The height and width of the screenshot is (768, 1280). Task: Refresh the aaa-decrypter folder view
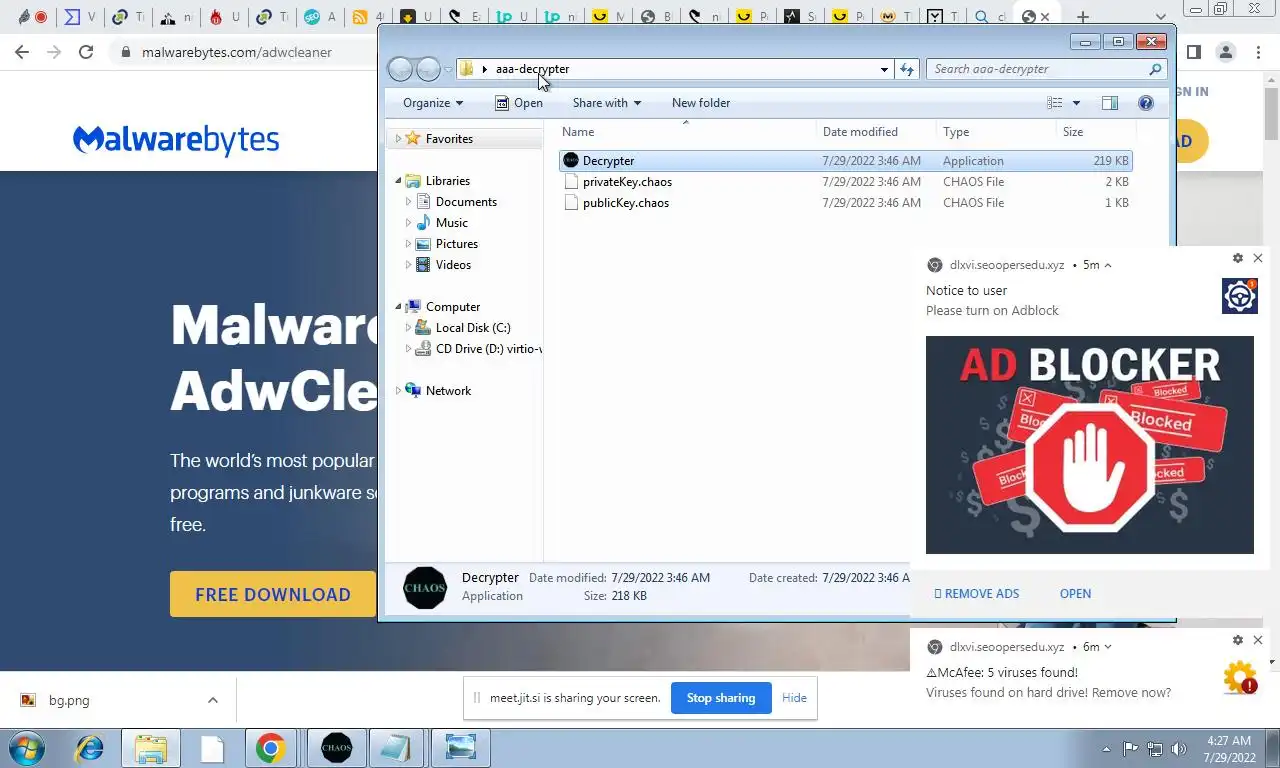(907, 69)
